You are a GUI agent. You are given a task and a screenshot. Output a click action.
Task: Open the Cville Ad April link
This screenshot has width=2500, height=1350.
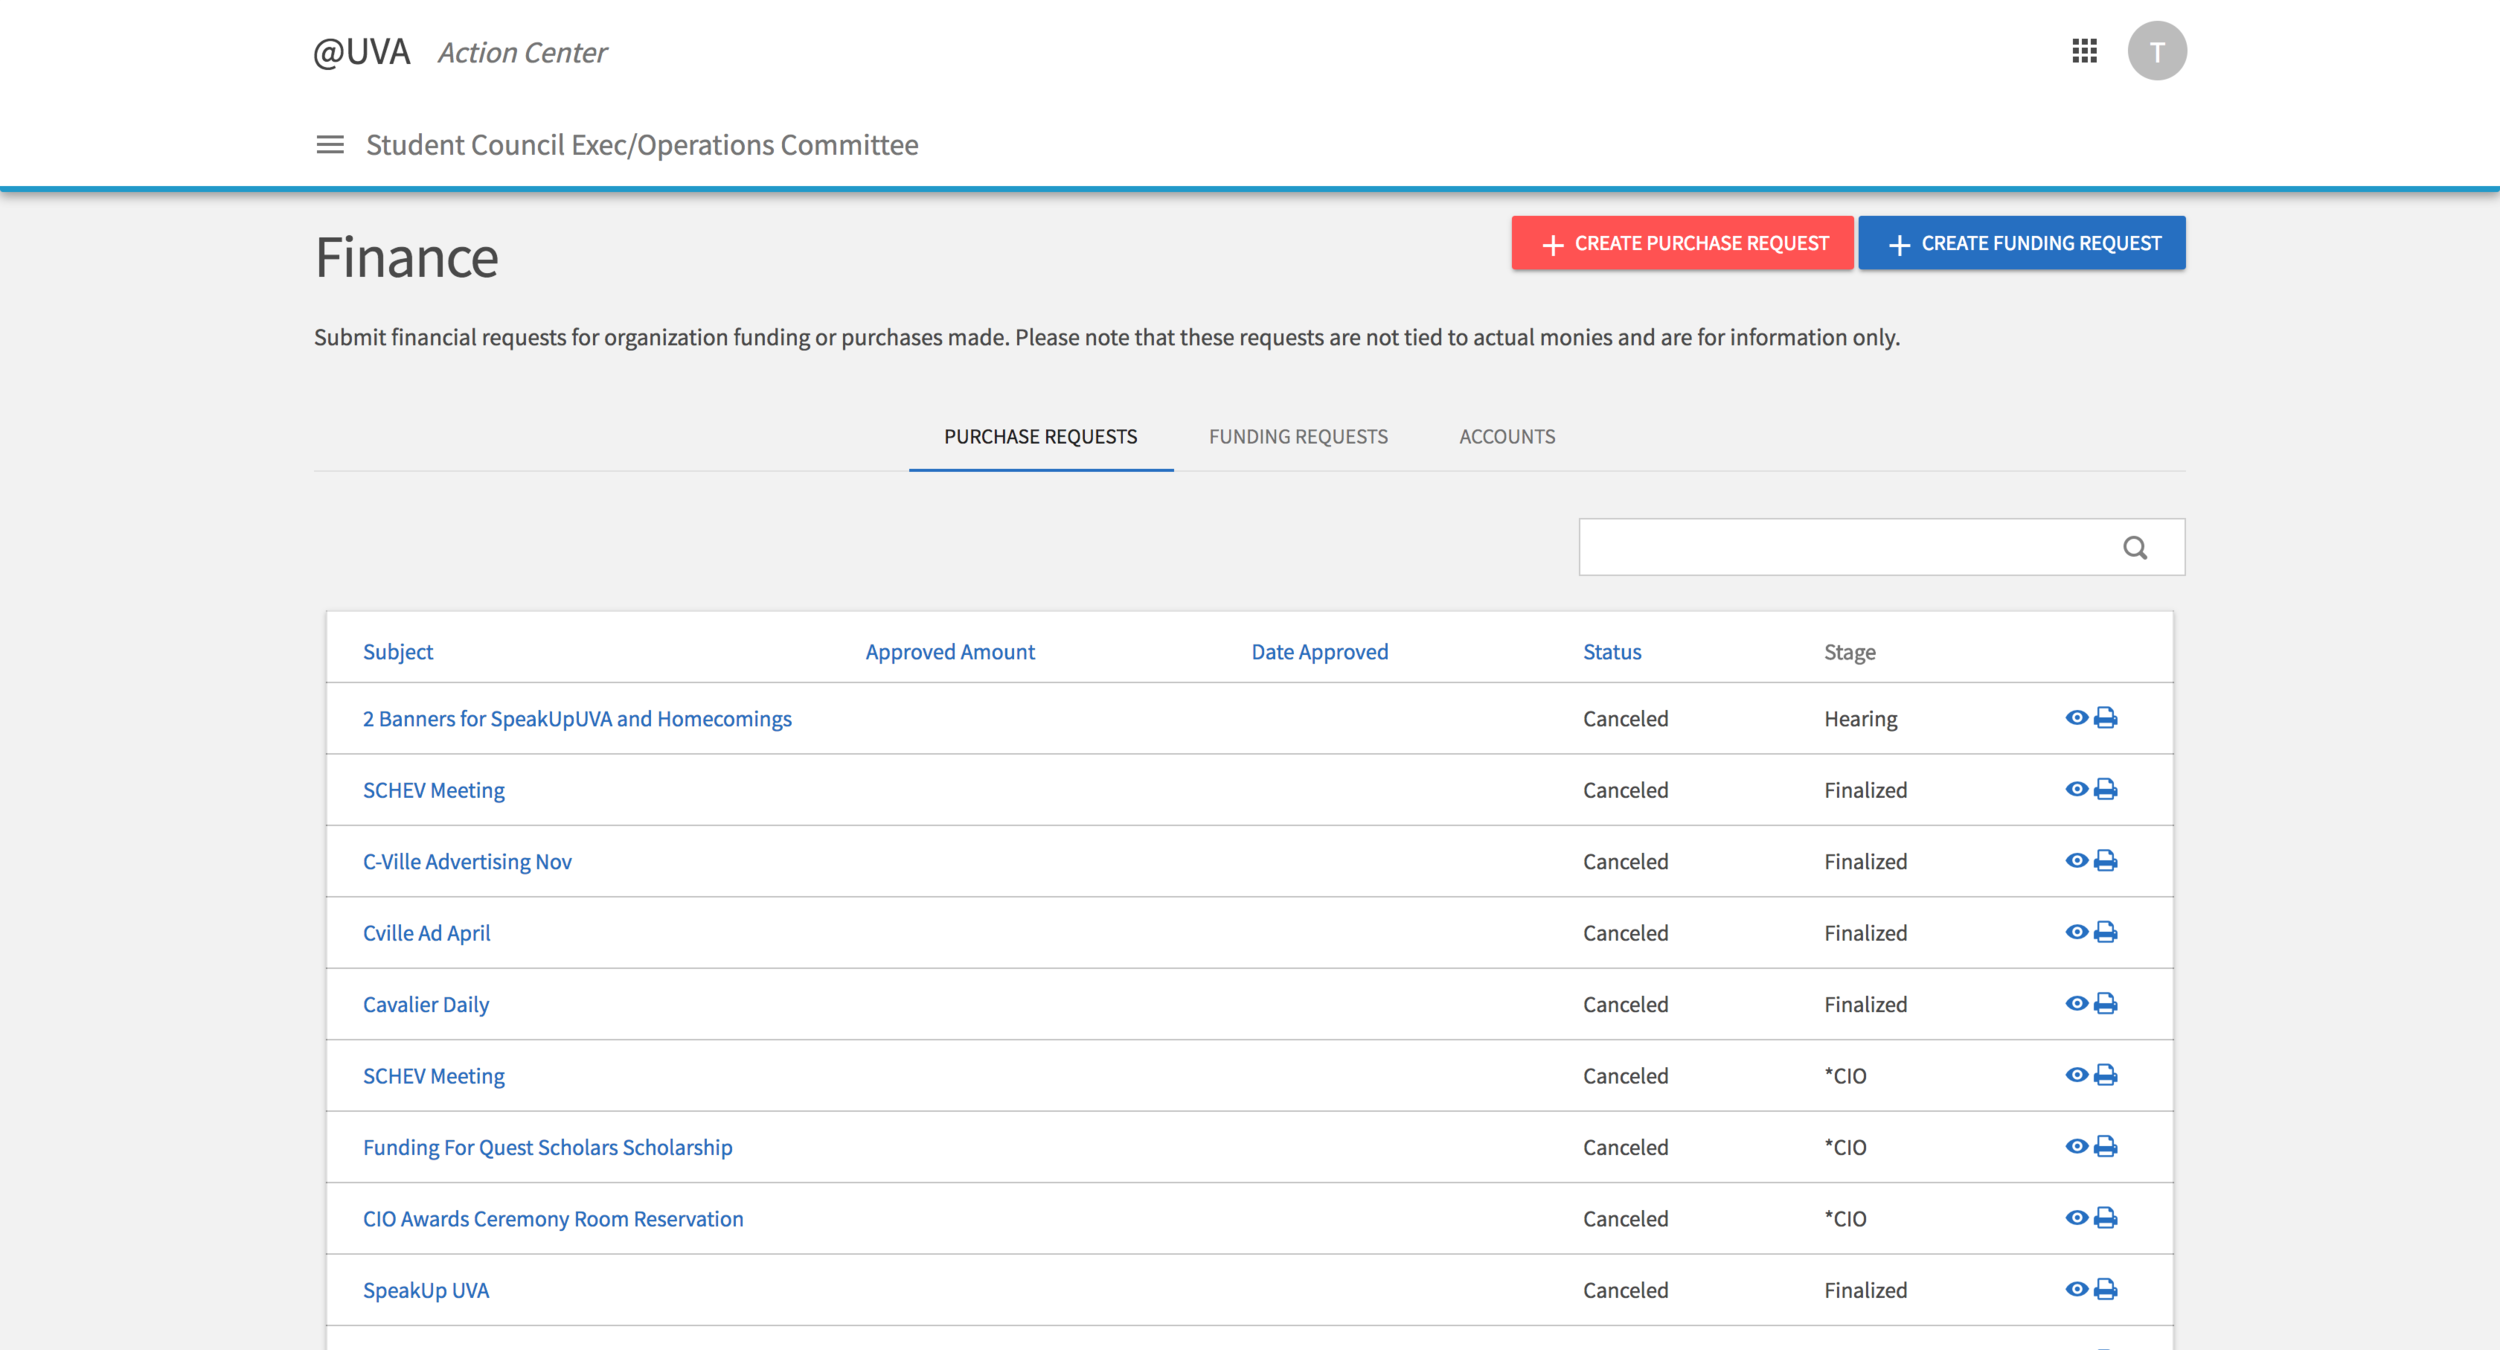[x=427, y=933]
